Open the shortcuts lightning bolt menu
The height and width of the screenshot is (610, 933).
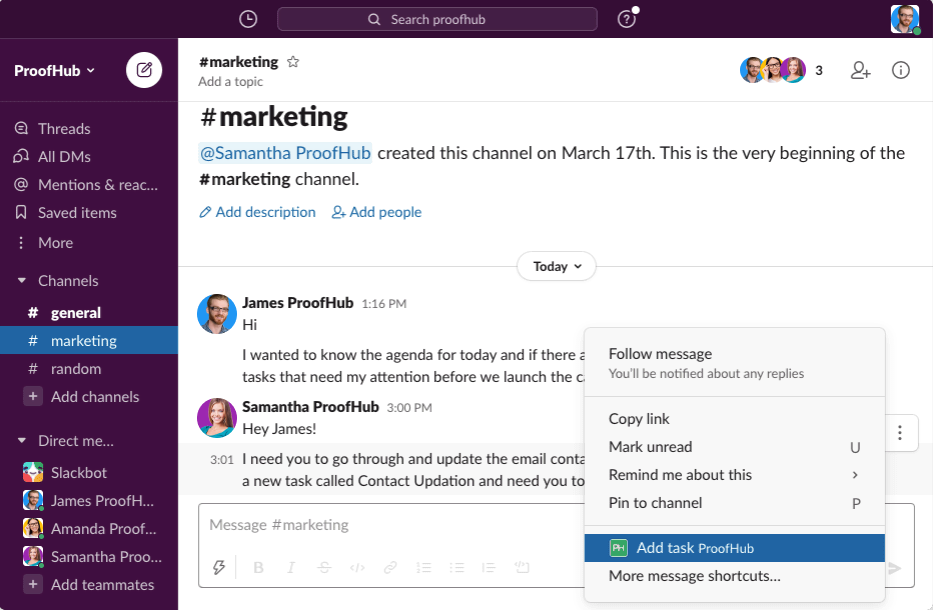coord(219,567)
